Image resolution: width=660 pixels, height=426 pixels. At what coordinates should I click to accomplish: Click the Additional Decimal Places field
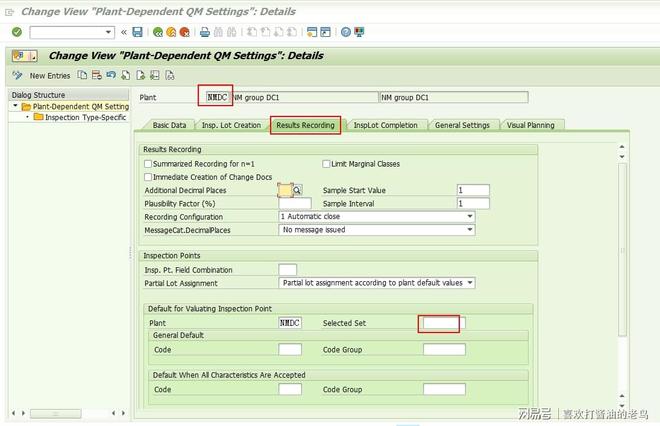pos(285,190)
